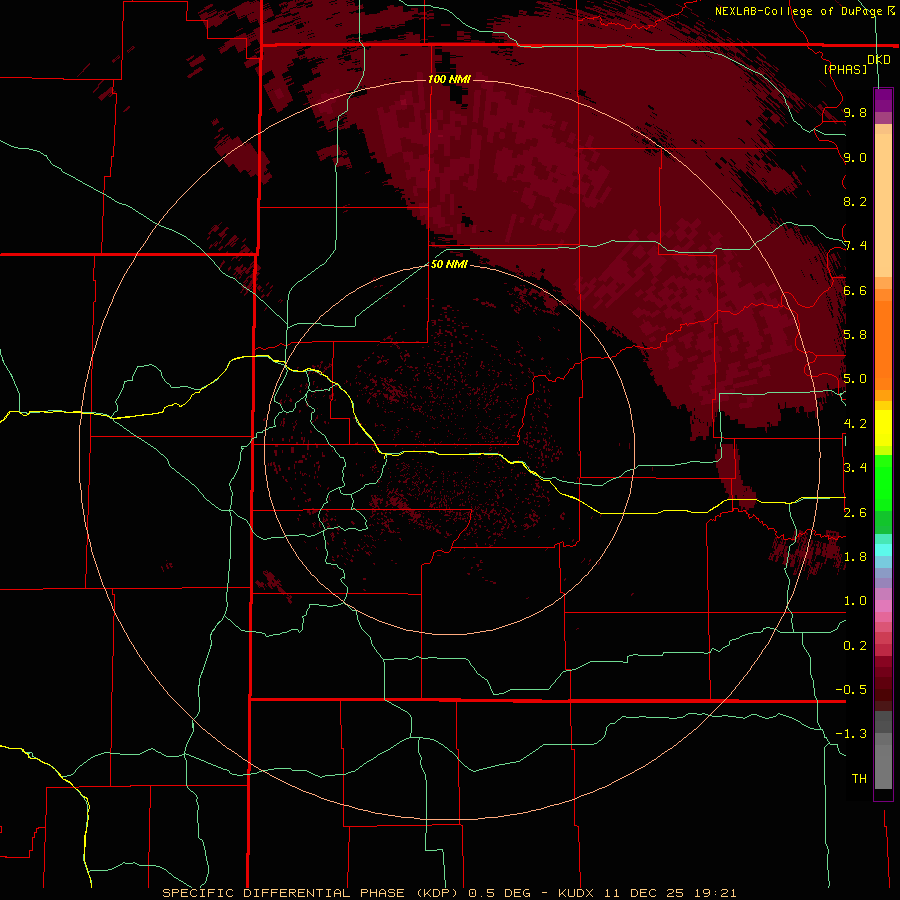Click the 50 NMI range ring label

pos(449,264)
